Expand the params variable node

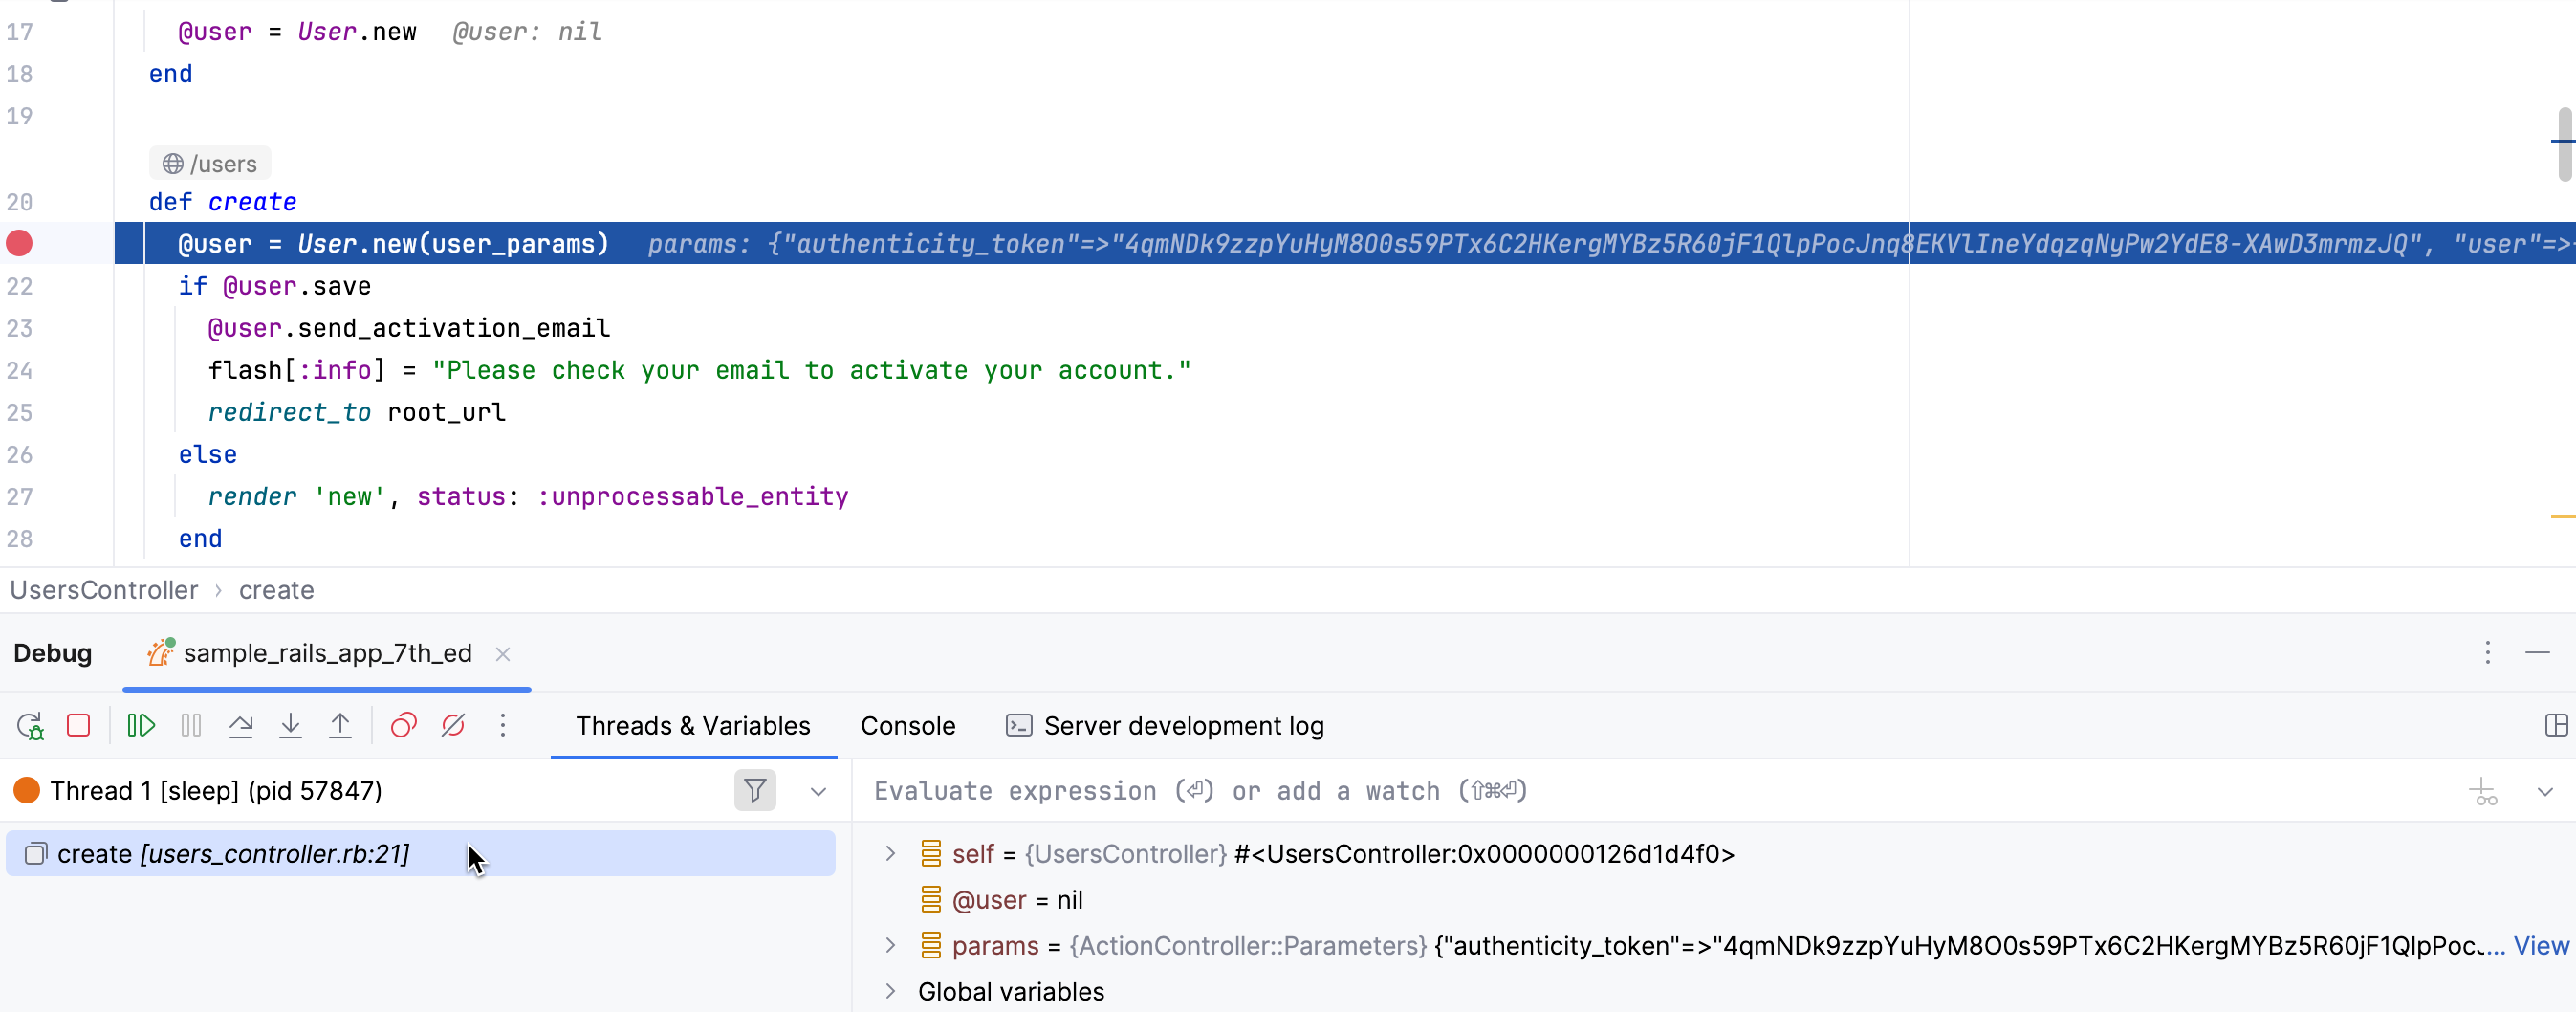click(x=890, y=946)
